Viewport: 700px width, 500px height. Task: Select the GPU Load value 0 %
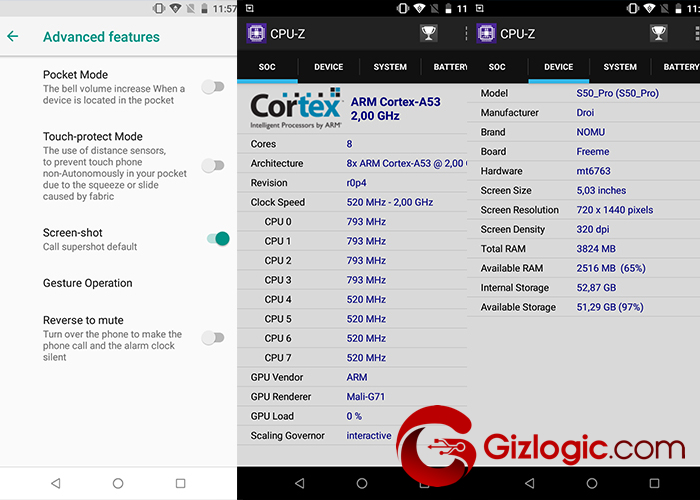coord(354,416)
